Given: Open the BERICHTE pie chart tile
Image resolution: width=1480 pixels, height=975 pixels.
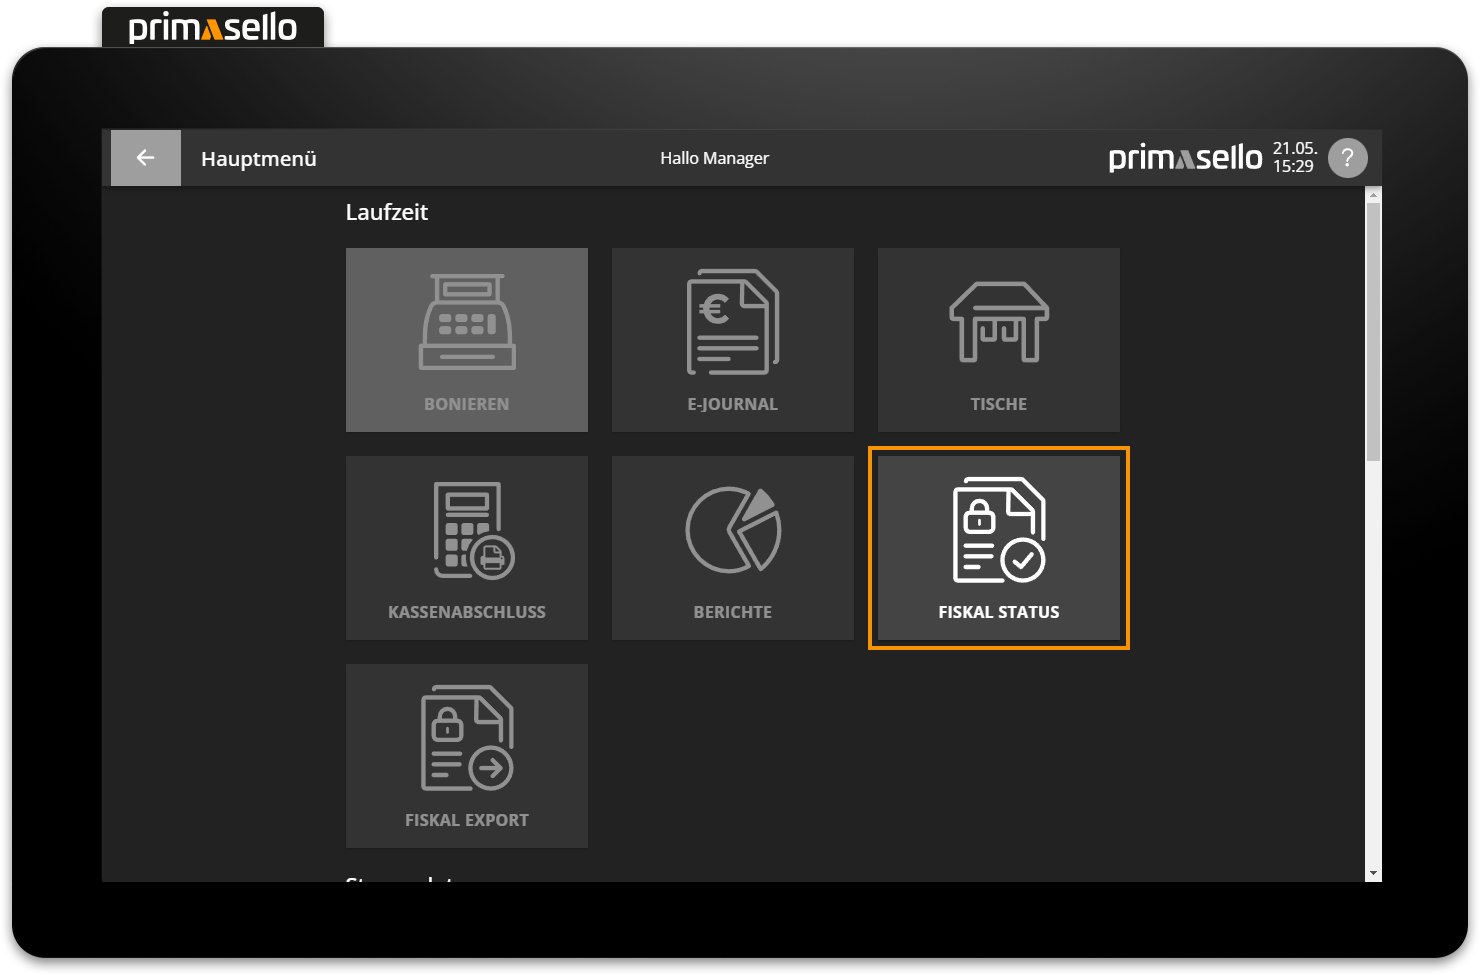Looking at the screenshot, I should pyautogui.click(x=732, y=548).
